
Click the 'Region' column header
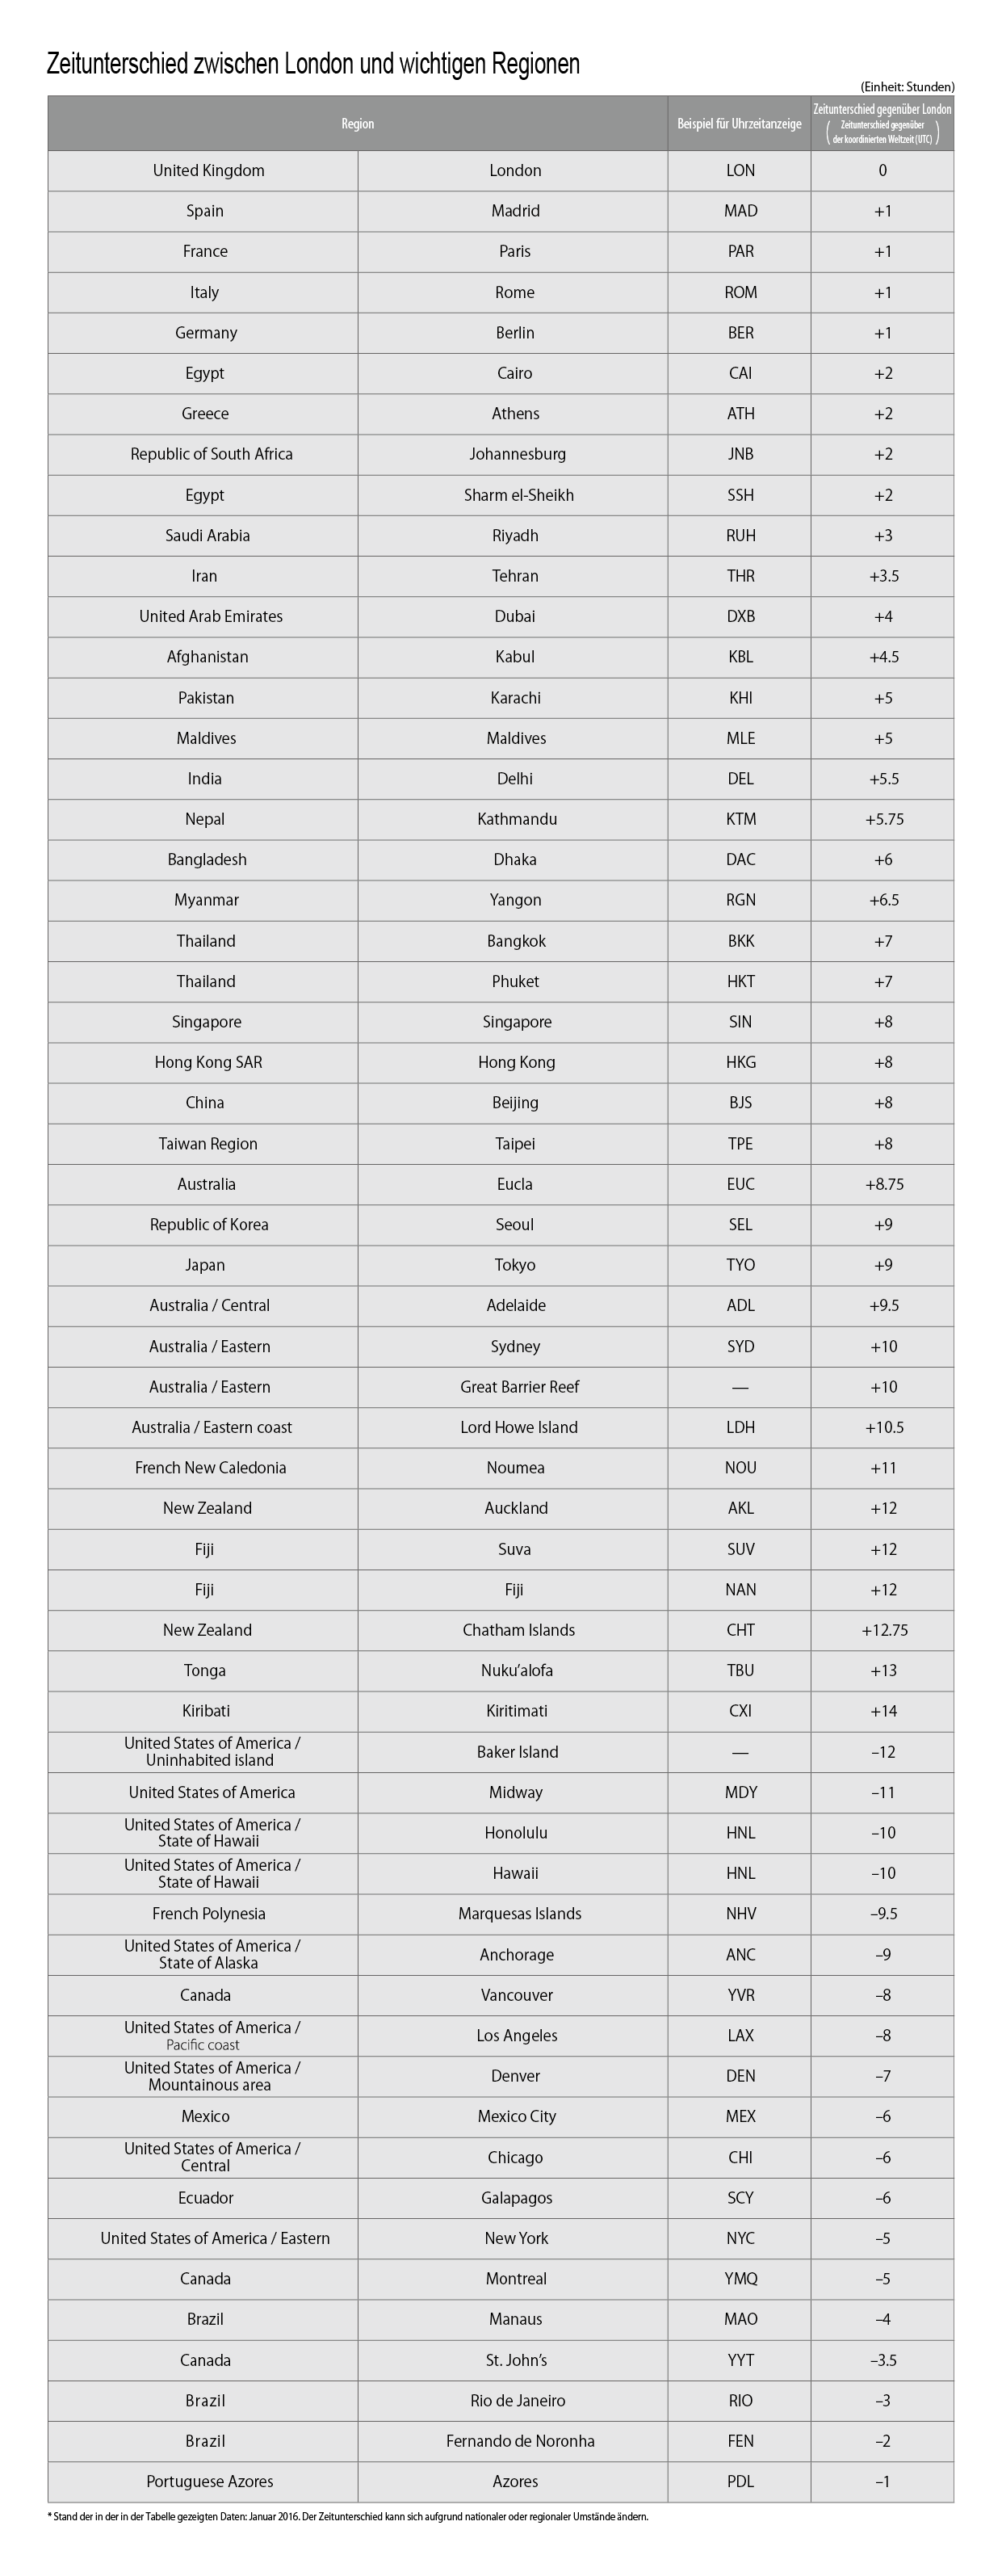pos(357,124)
